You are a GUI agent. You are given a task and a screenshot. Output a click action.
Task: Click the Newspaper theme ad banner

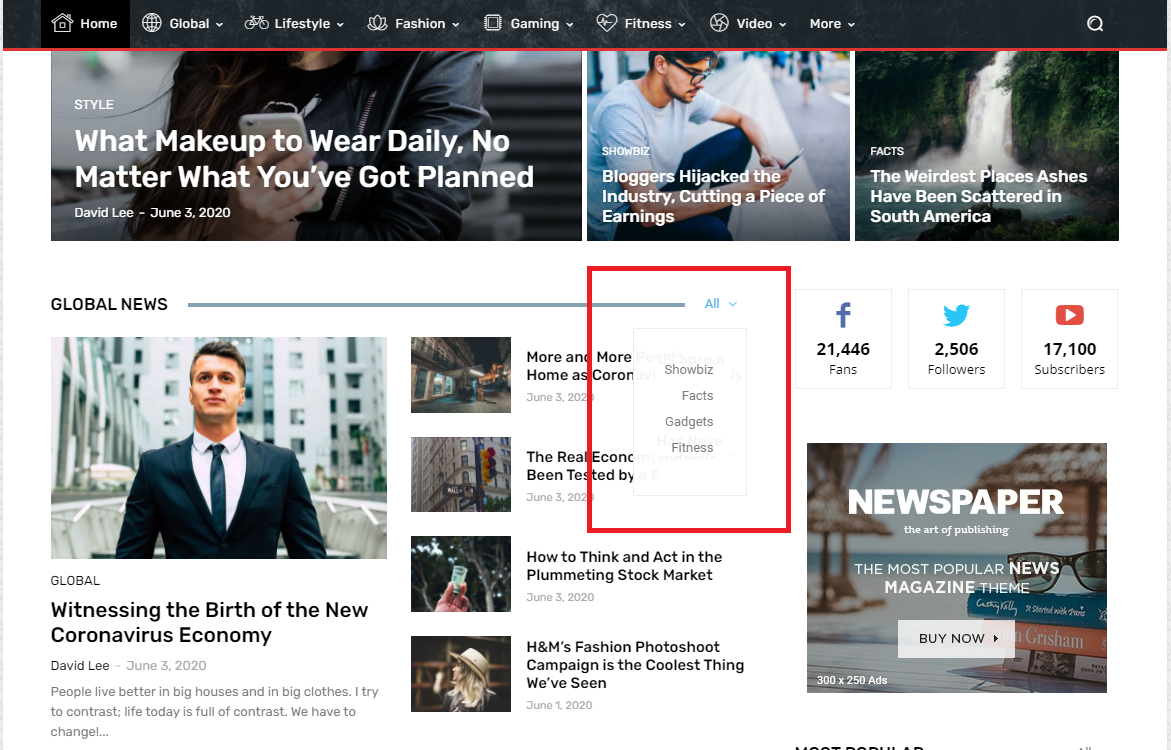coord(957,568)
